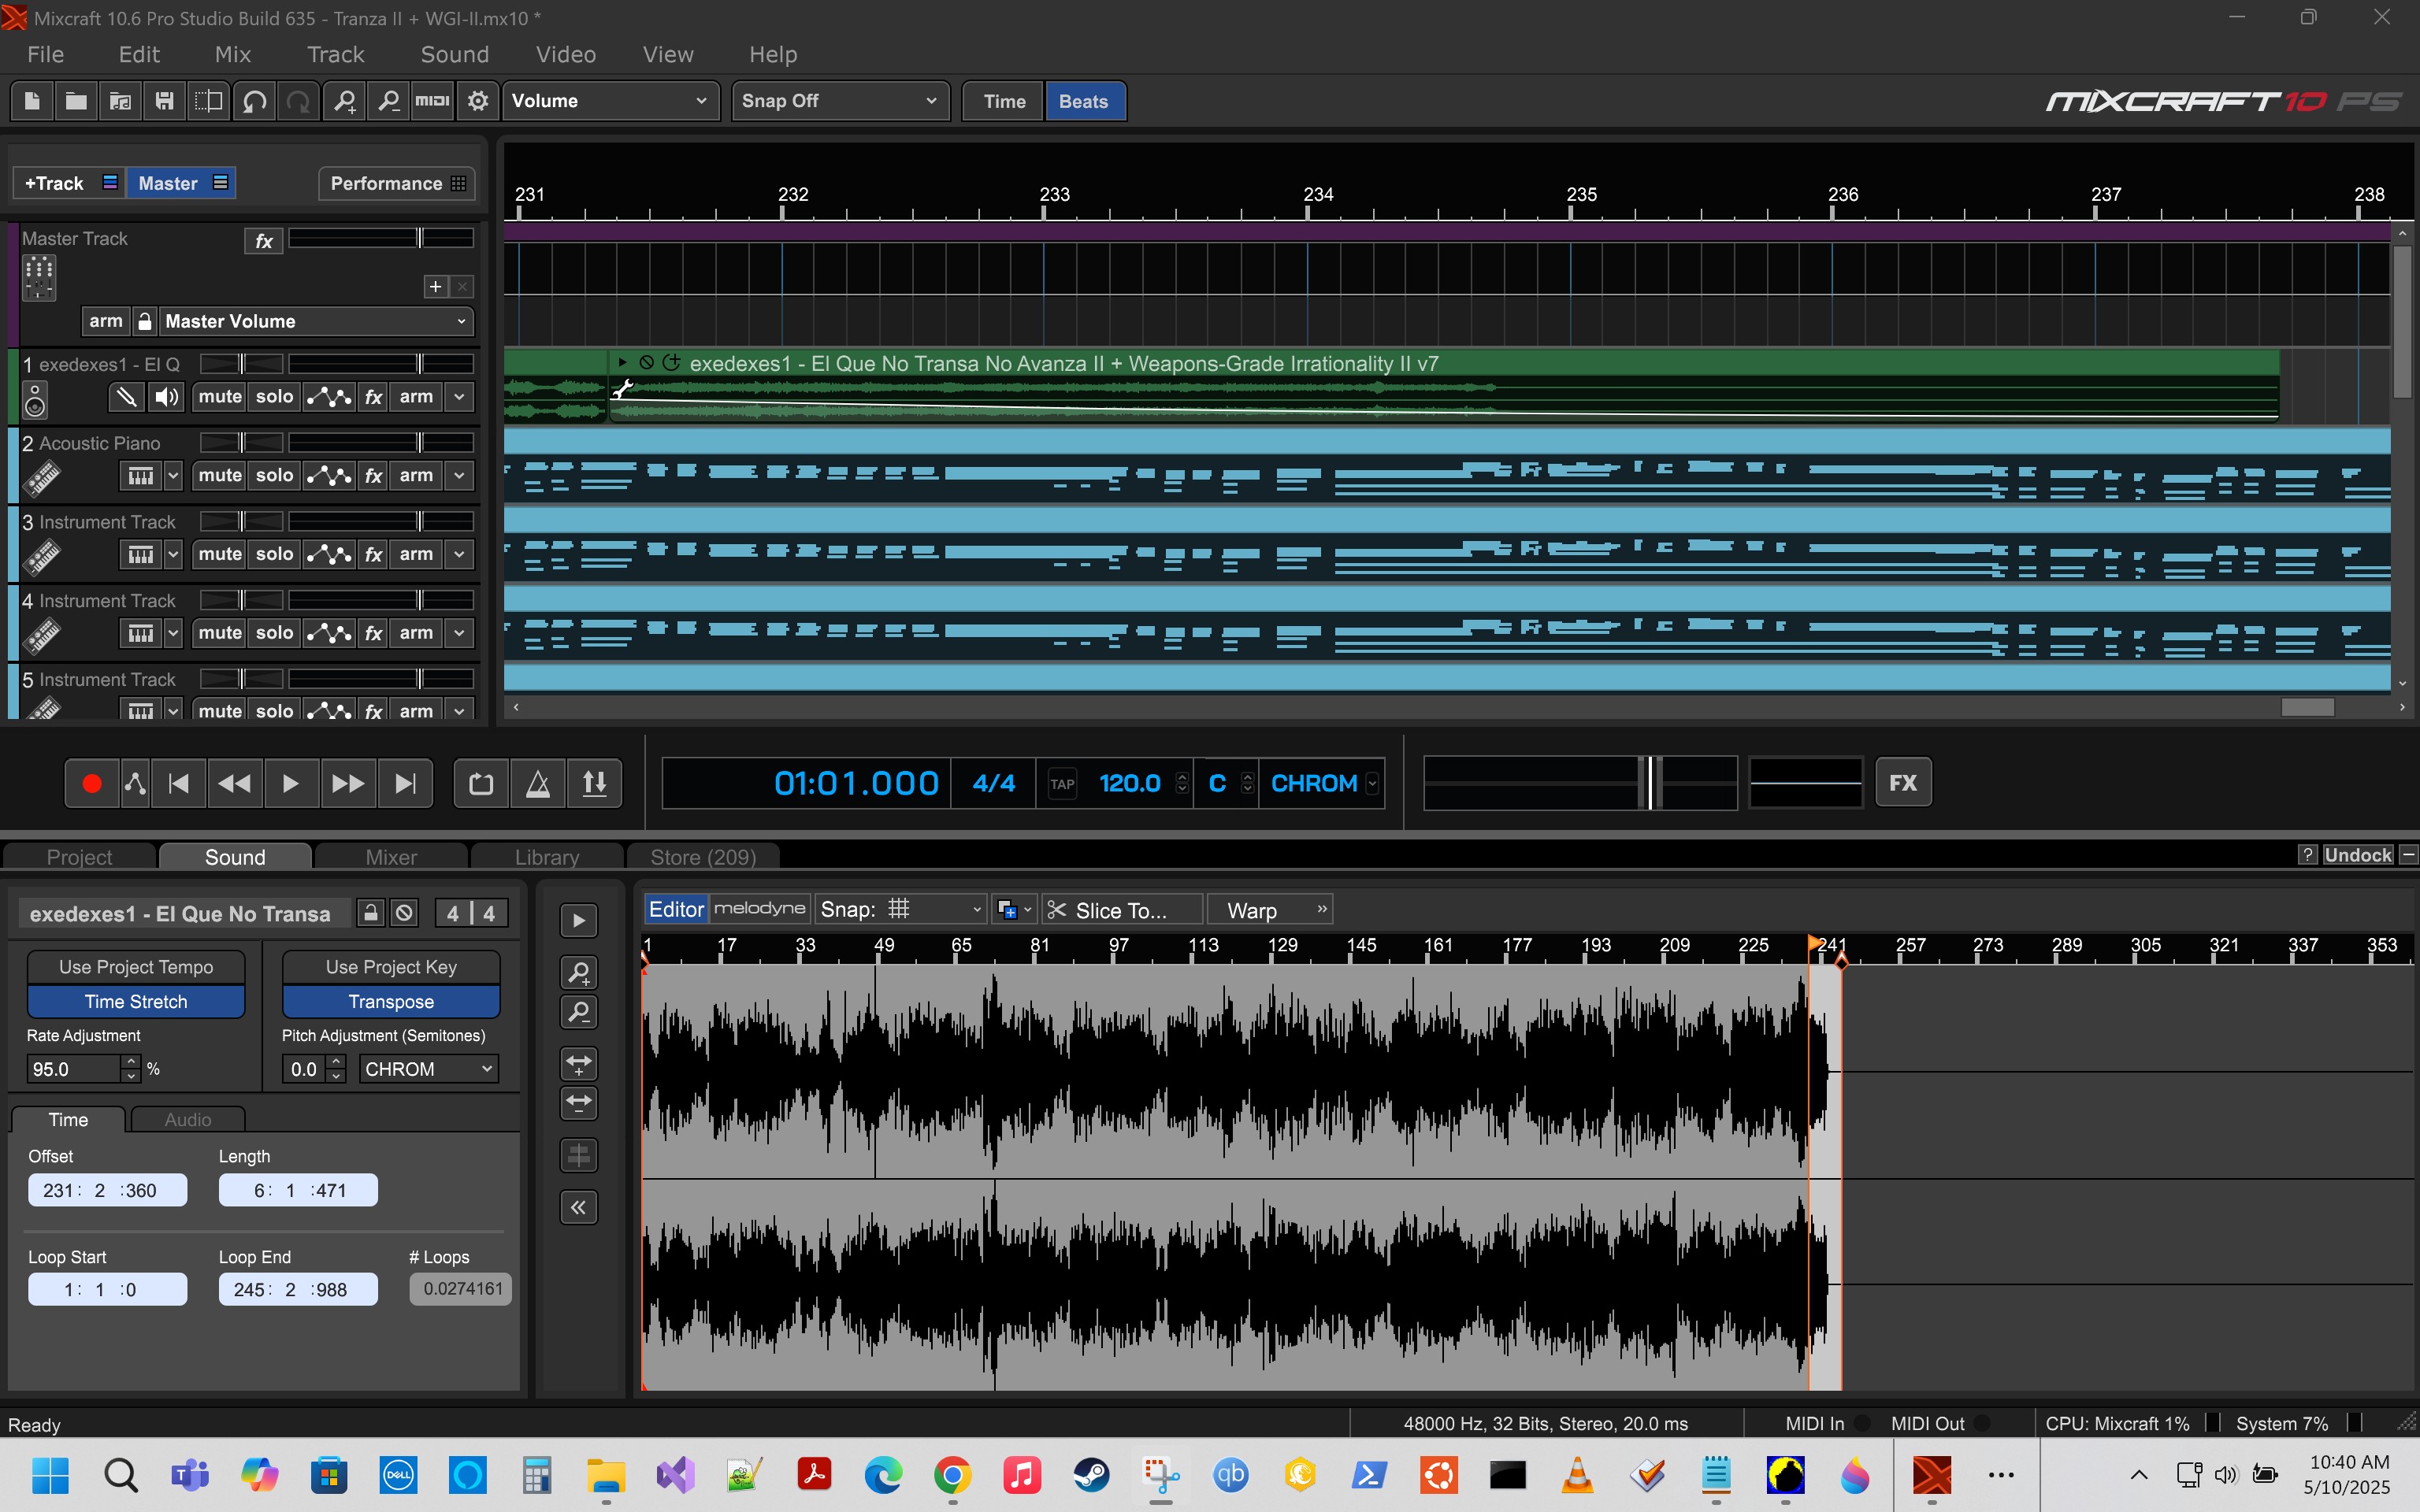
Task: Open the Volume automation type dropdown
Action: point(610,101)
